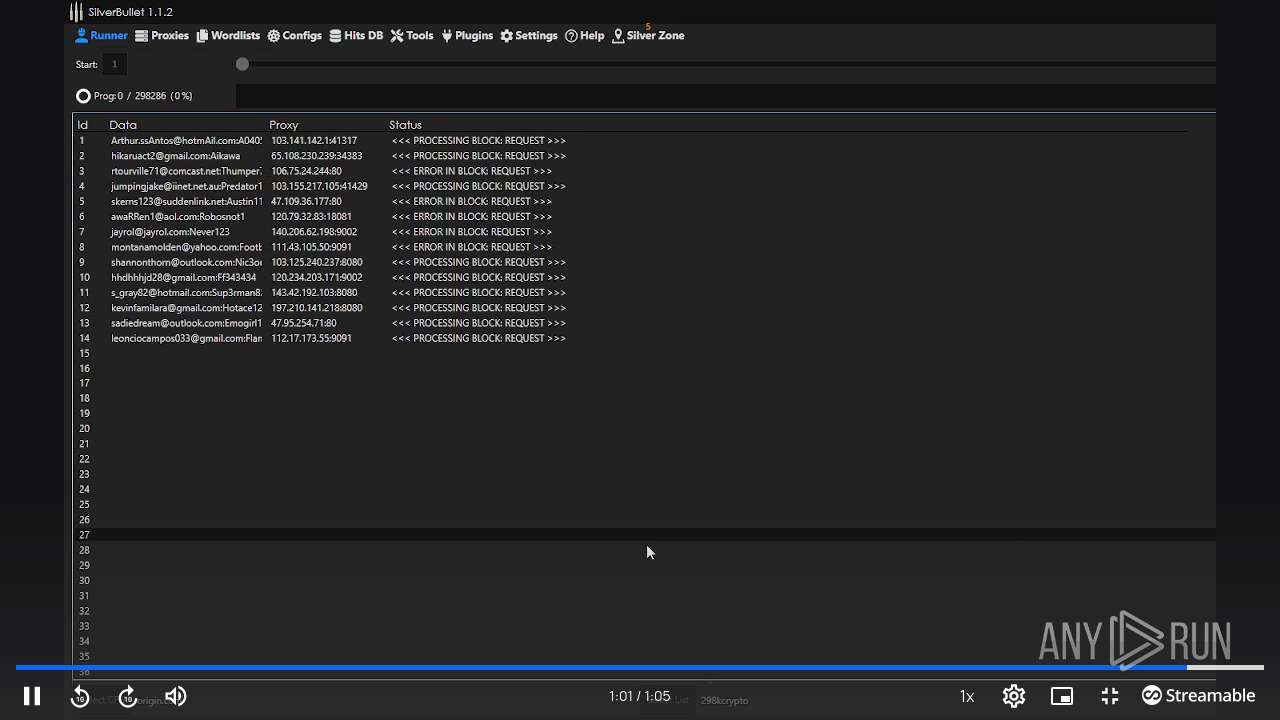1280x720 pixels.
Task: Open the Wordlists tab
Action: coord(228,36)
